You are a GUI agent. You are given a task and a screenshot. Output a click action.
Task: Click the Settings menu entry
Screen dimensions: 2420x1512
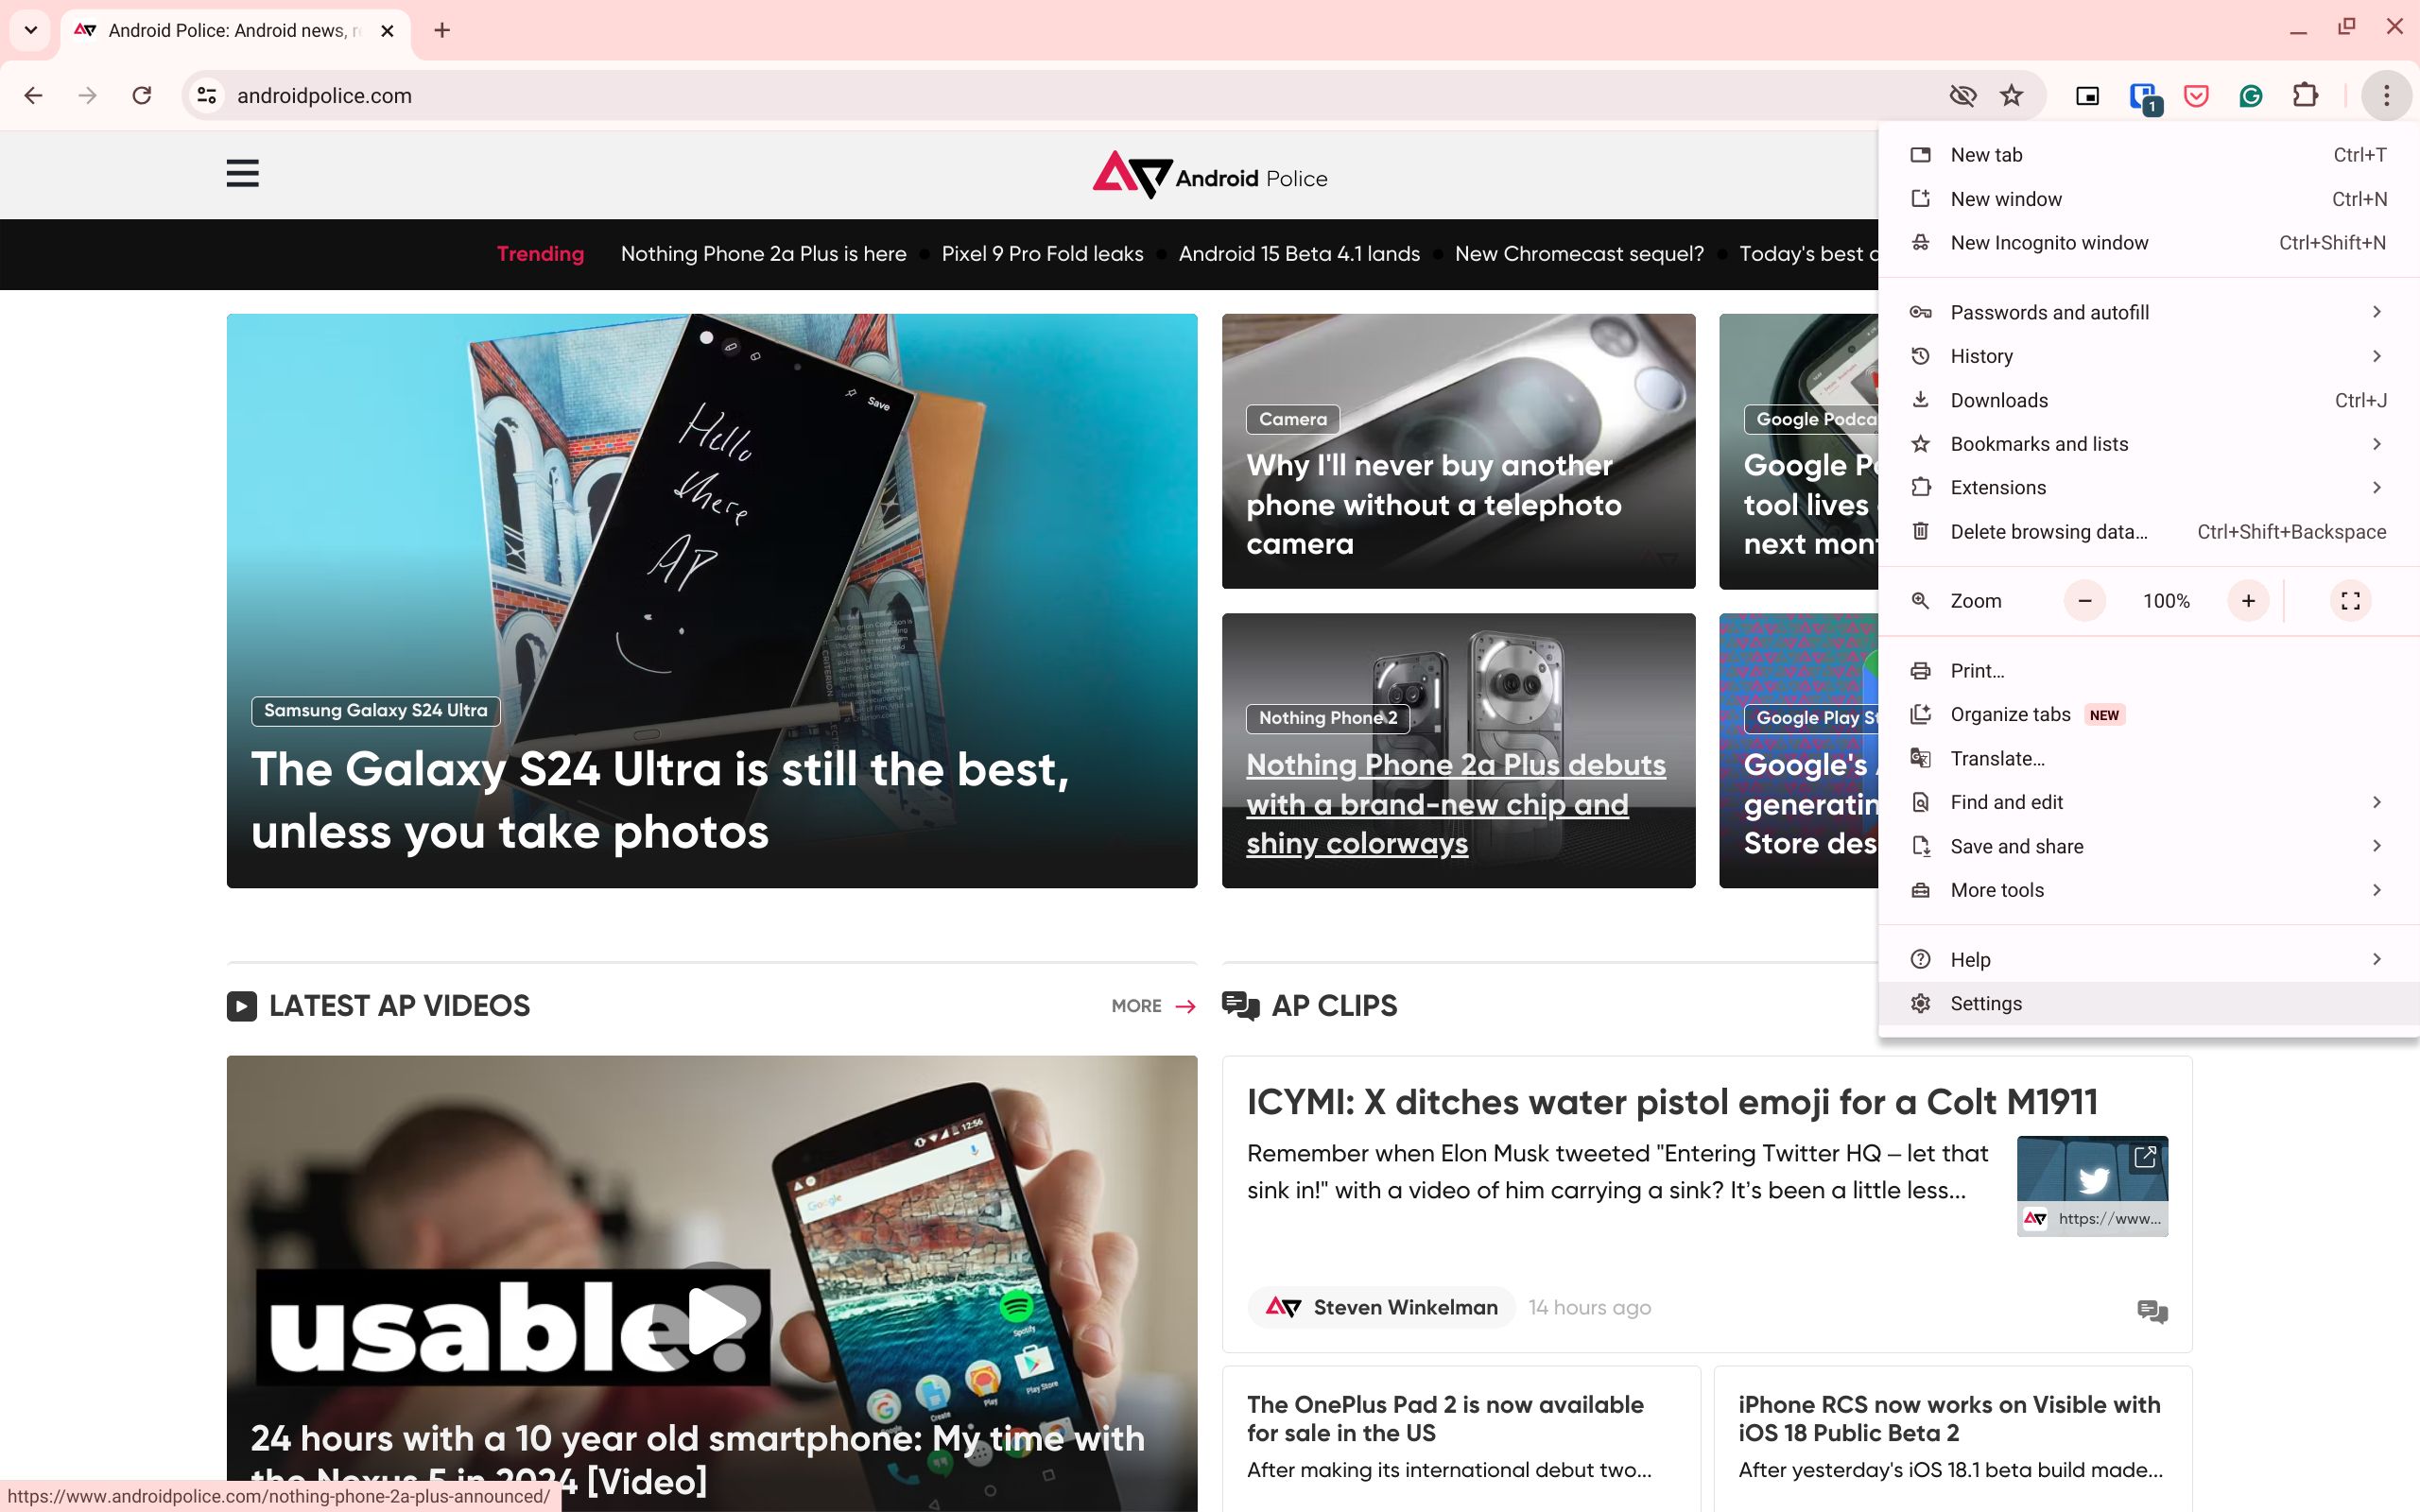1986,1004
